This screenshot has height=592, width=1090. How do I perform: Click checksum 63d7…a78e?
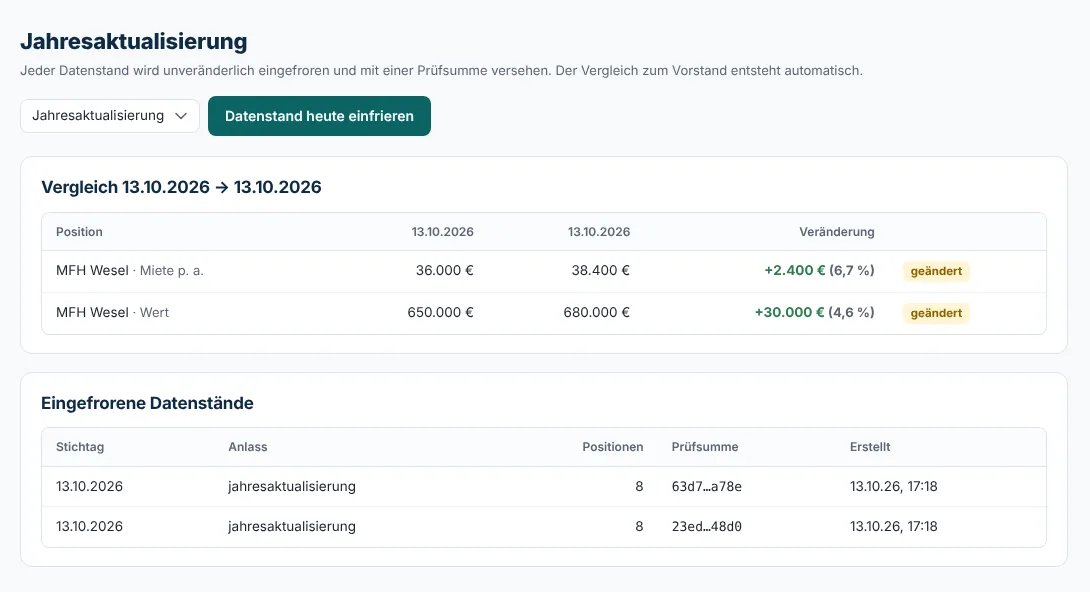[706, 486]
